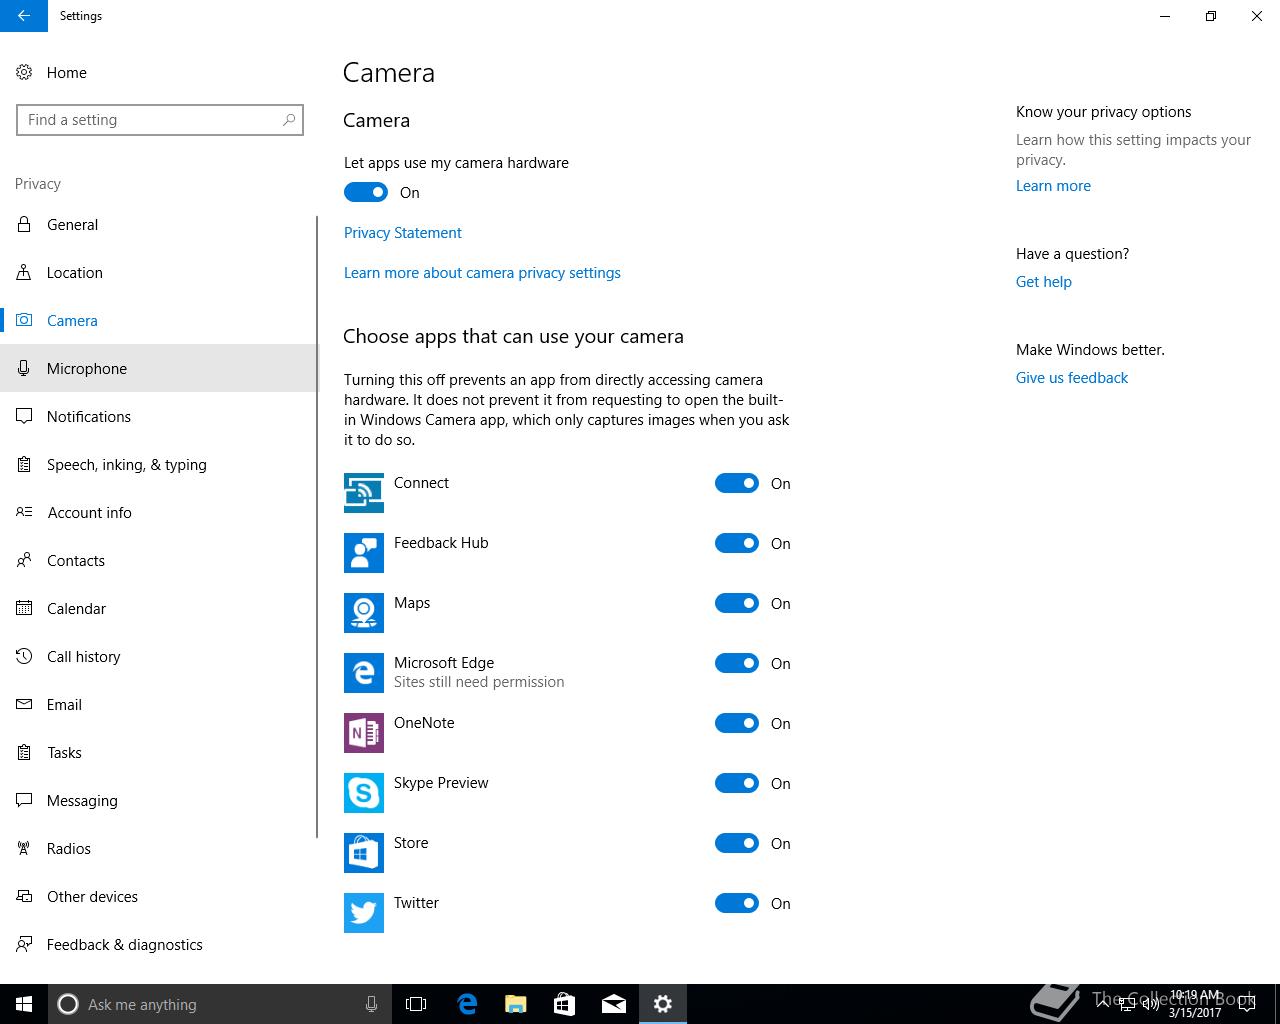Viewport: 1280px width, 1024px height.
Task: Open the Home gear icon
Action: tap(24, 72)
